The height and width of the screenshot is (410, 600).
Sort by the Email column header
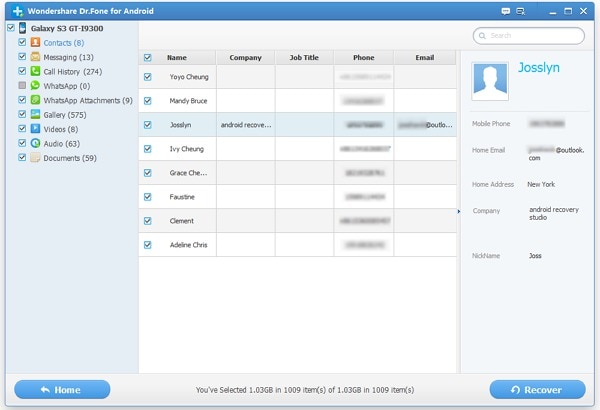point(425,58)
